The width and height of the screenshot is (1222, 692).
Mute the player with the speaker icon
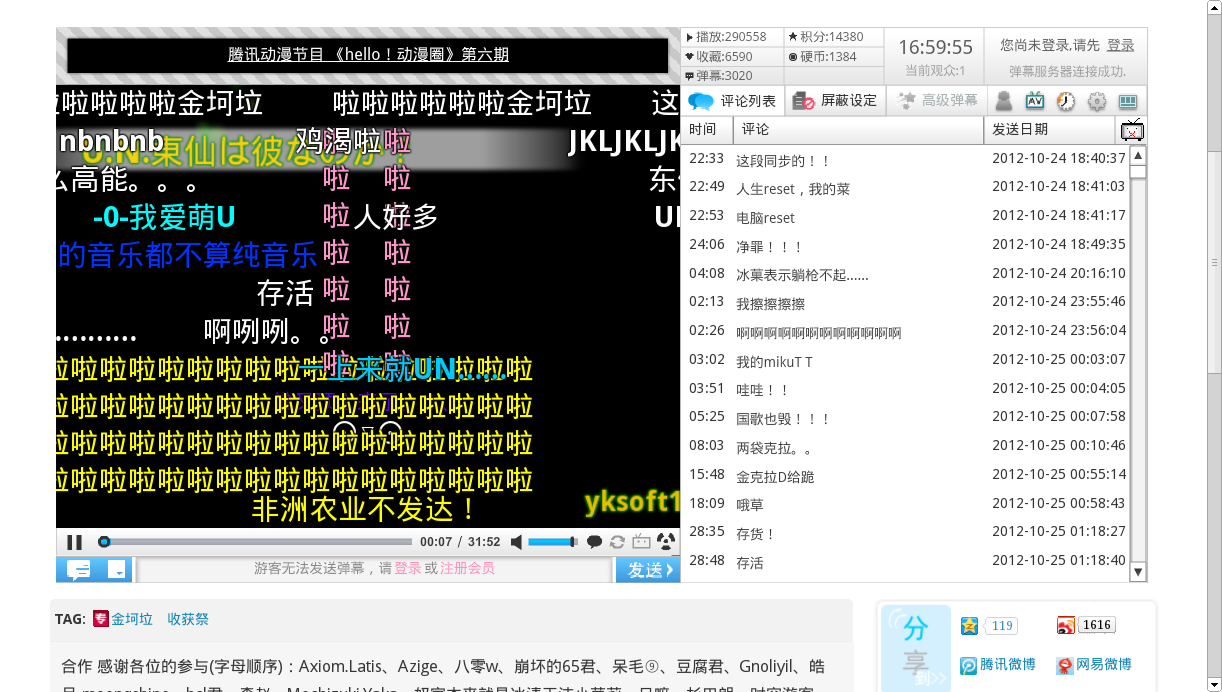(516, 542)
